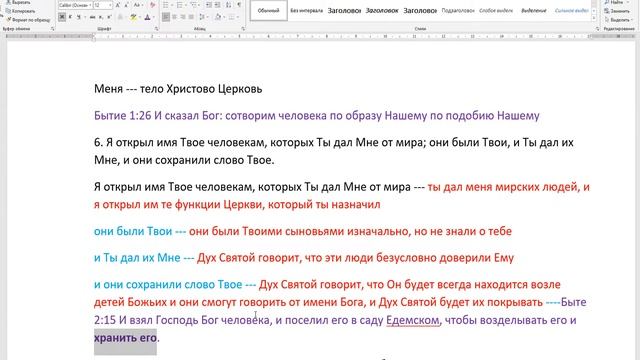The width and height of the screenshot is (640, 360).
Task: Clear all formatting with the eraser icon
Action: pos(153,5)
